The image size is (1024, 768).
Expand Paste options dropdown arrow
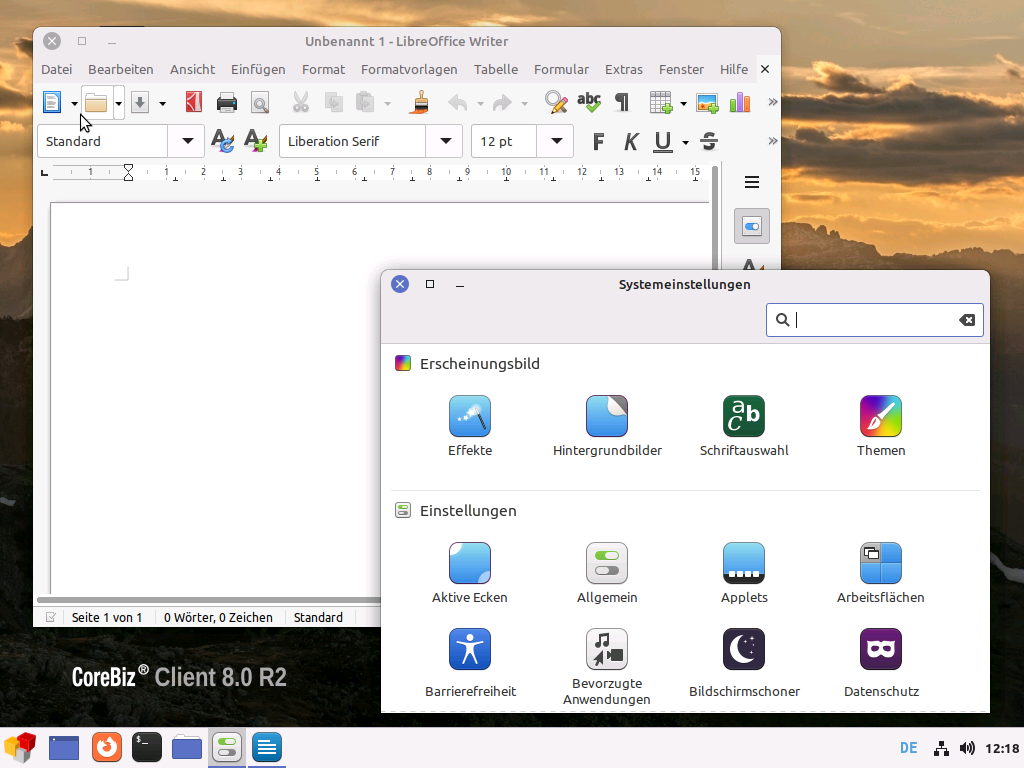click(x=387, y=103)
